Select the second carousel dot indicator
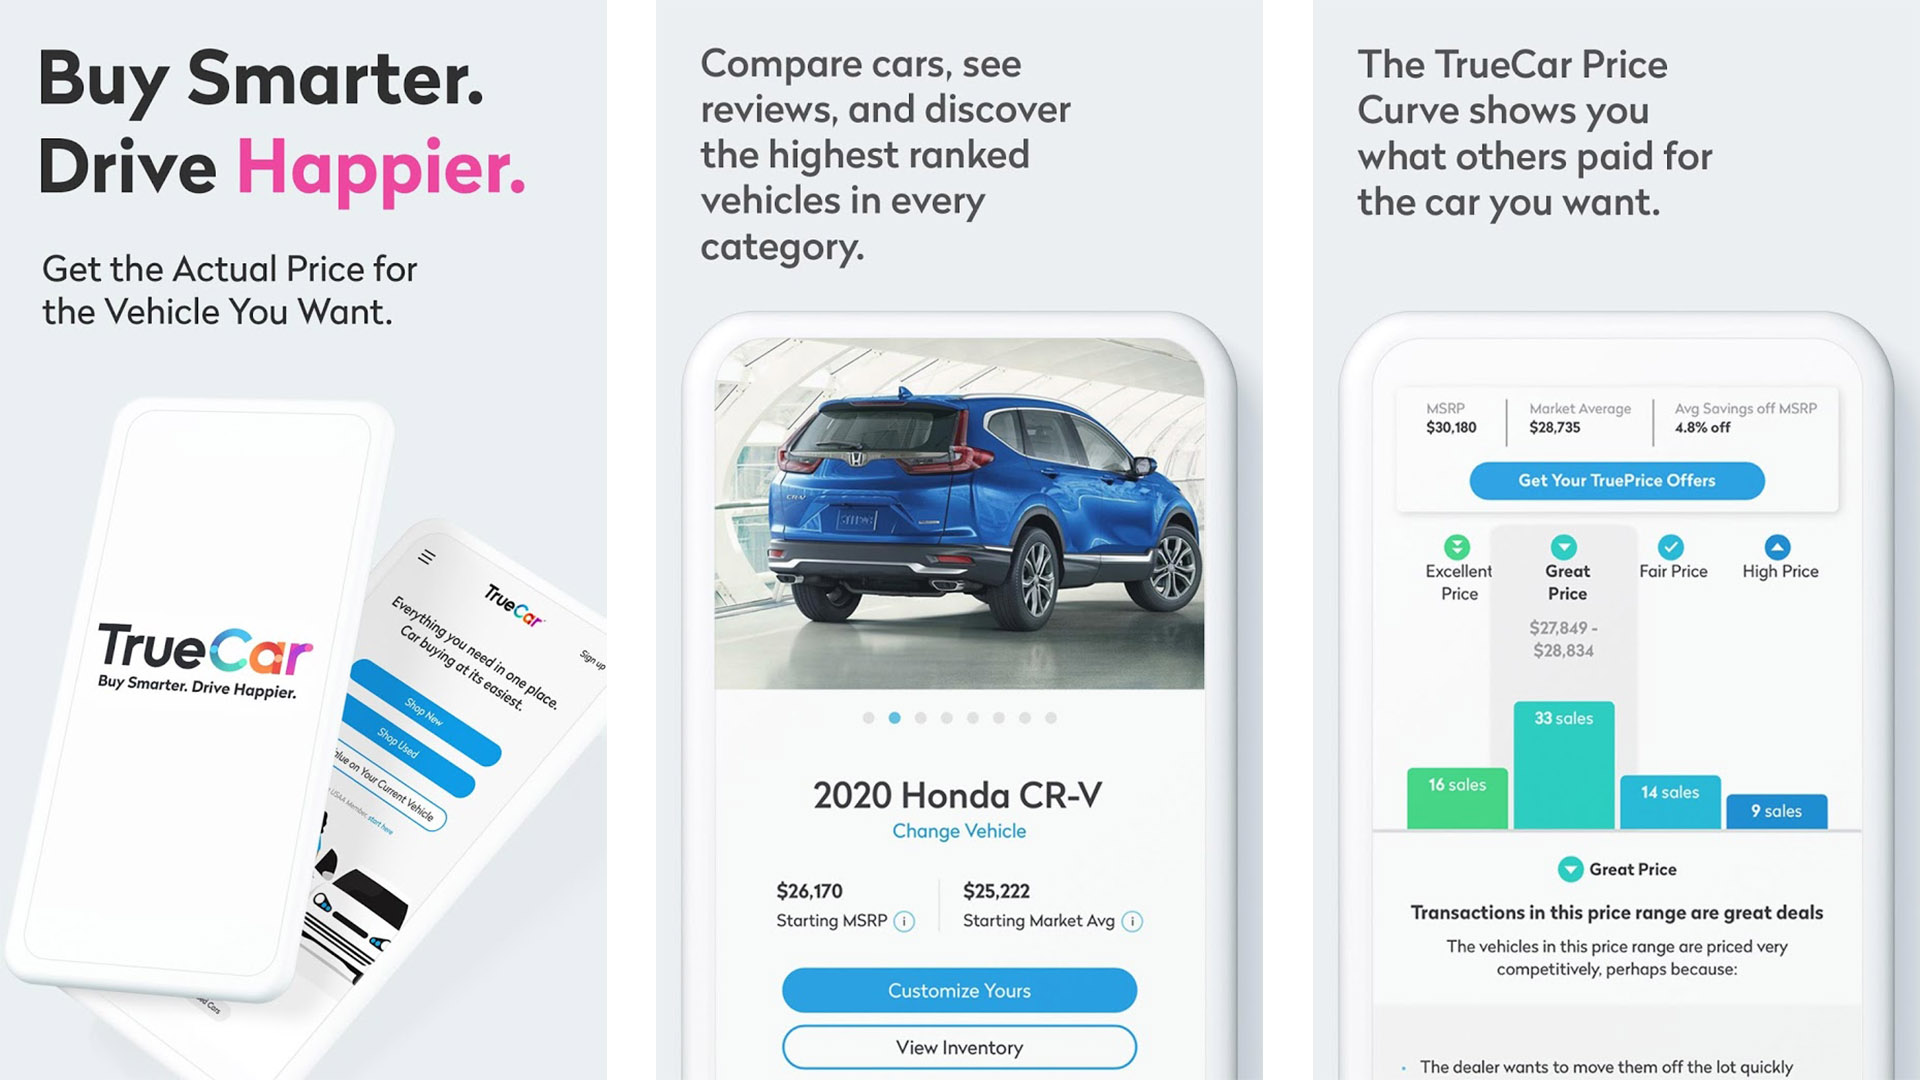The height and width of the screenshot is (1080, 1920). pos(891,717)
